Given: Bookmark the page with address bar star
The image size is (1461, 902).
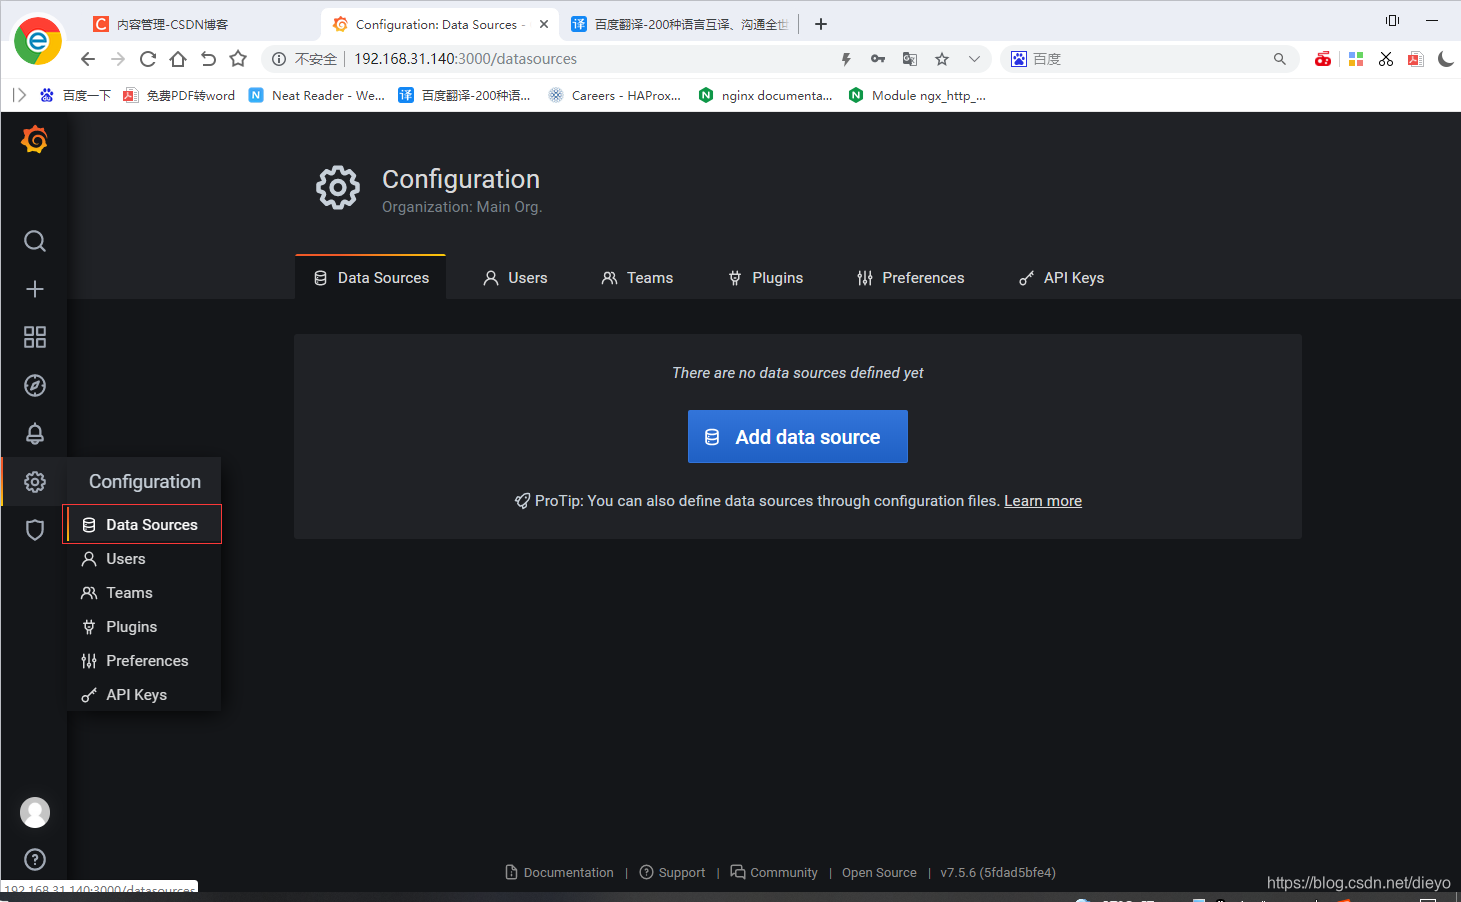Looking at the screenshot, I should click(942, 59).
